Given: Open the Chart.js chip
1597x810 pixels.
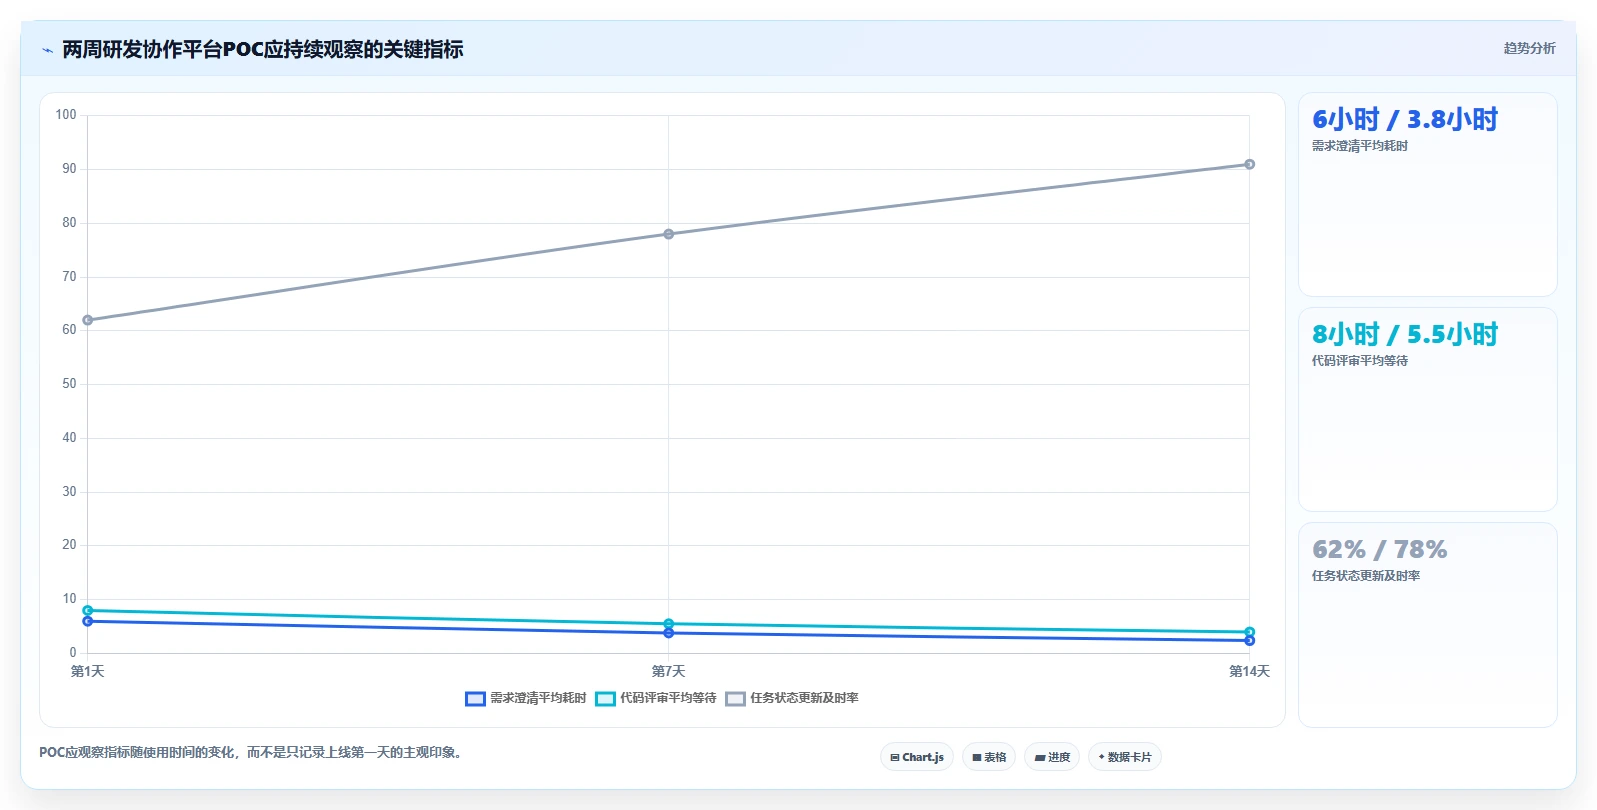Looking at the screenshot, I should pos(917,757).
